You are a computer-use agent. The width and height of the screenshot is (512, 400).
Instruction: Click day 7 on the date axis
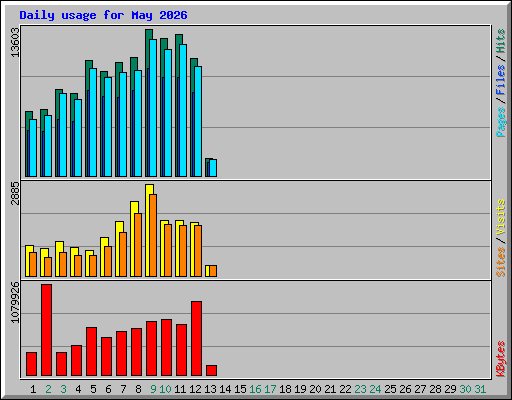click(x=123, y=389)
